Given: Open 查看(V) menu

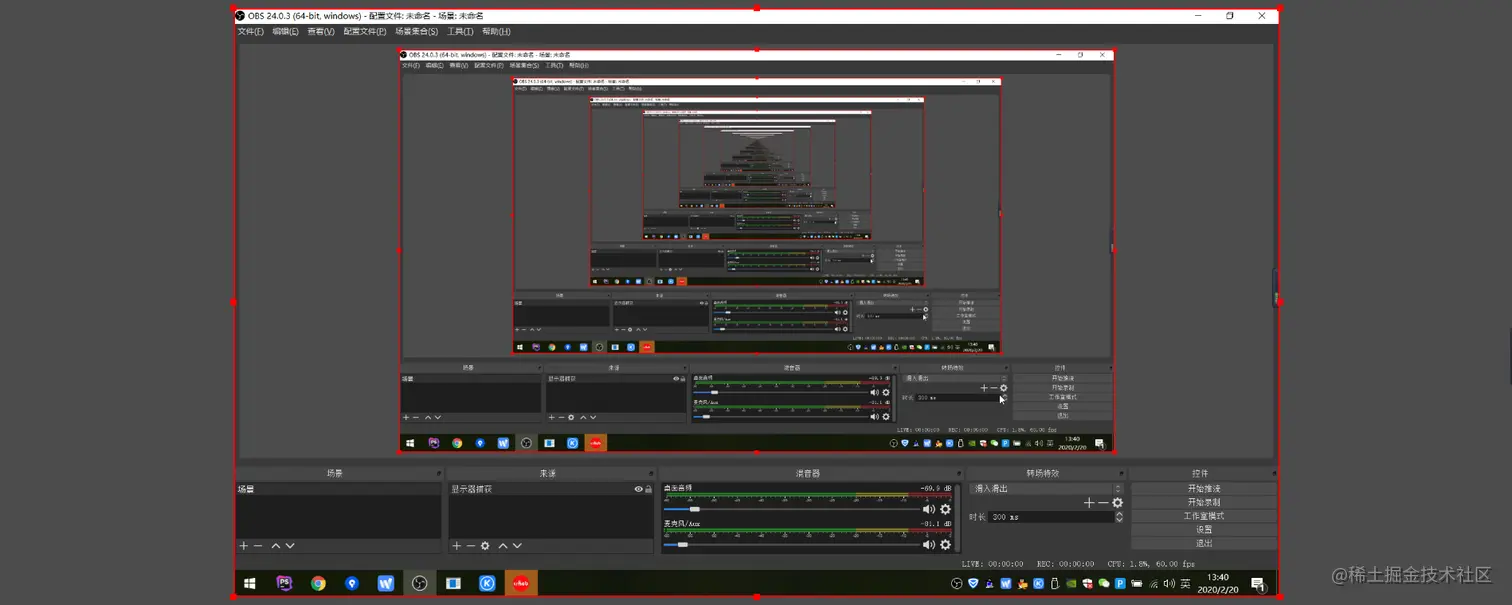Looking at the screenshot, I should [321, 32].
